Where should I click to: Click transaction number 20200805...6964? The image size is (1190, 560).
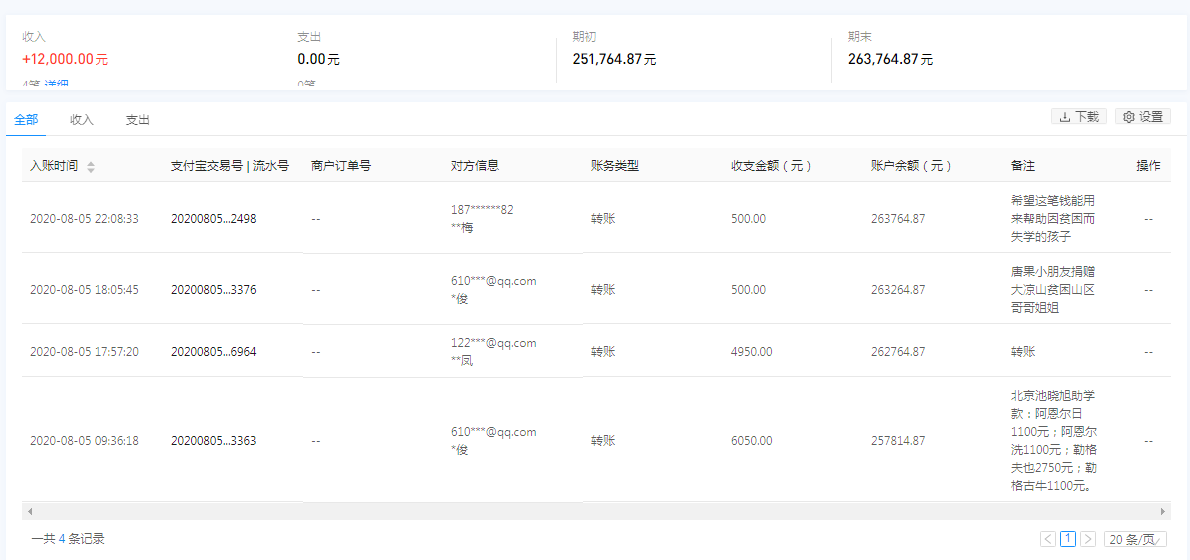[x=213, y=352]
